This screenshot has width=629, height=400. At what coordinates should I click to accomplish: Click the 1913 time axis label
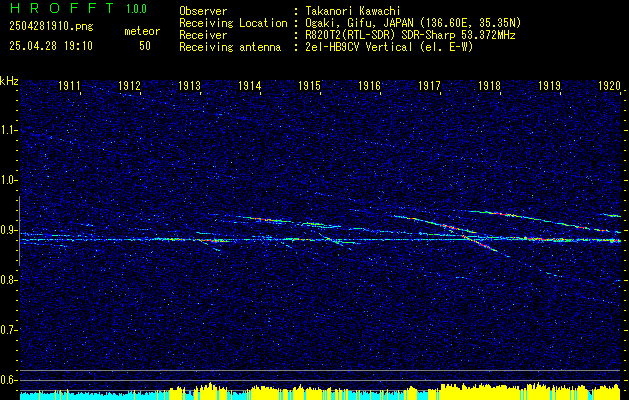click(x=189, y=85)
